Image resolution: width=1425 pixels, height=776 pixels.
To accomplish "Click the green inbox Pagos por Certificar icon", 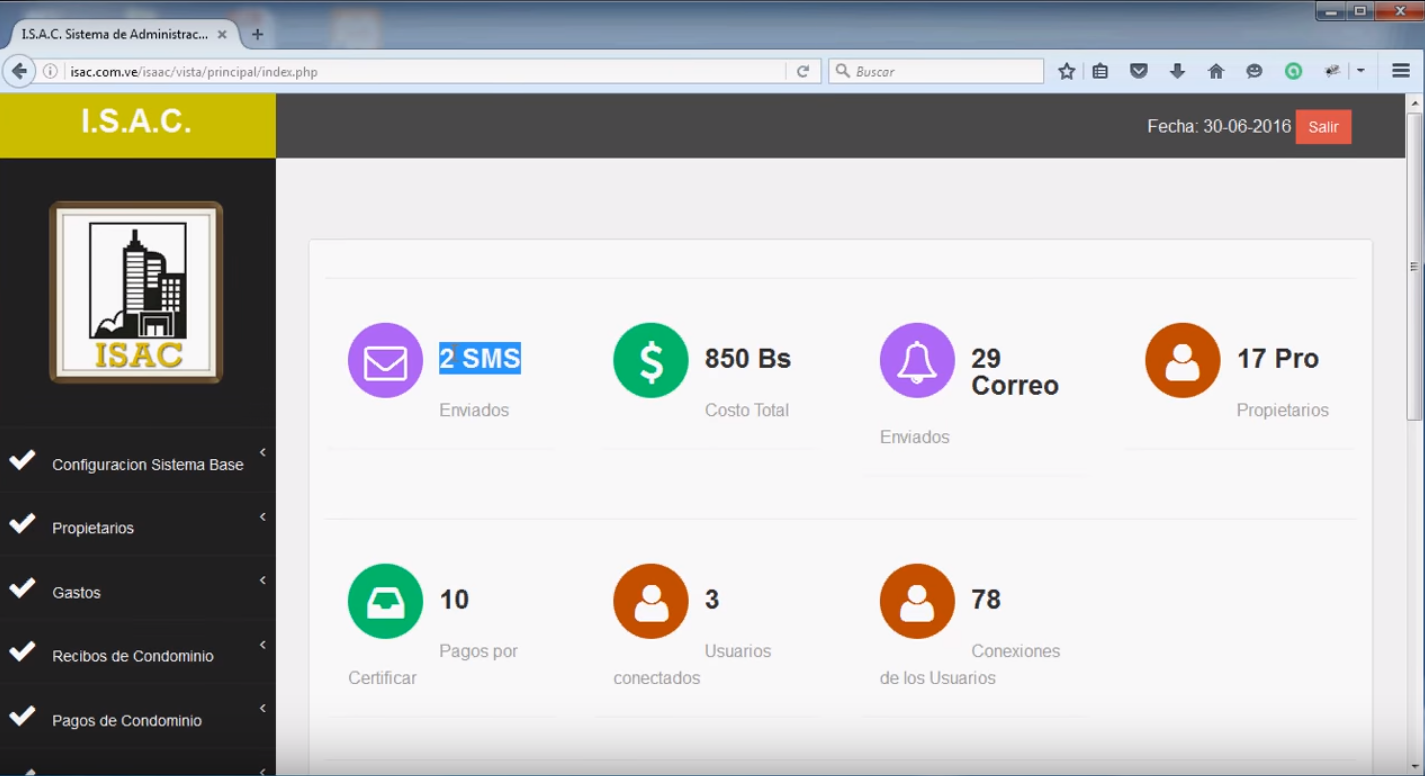I will [385, 601].
